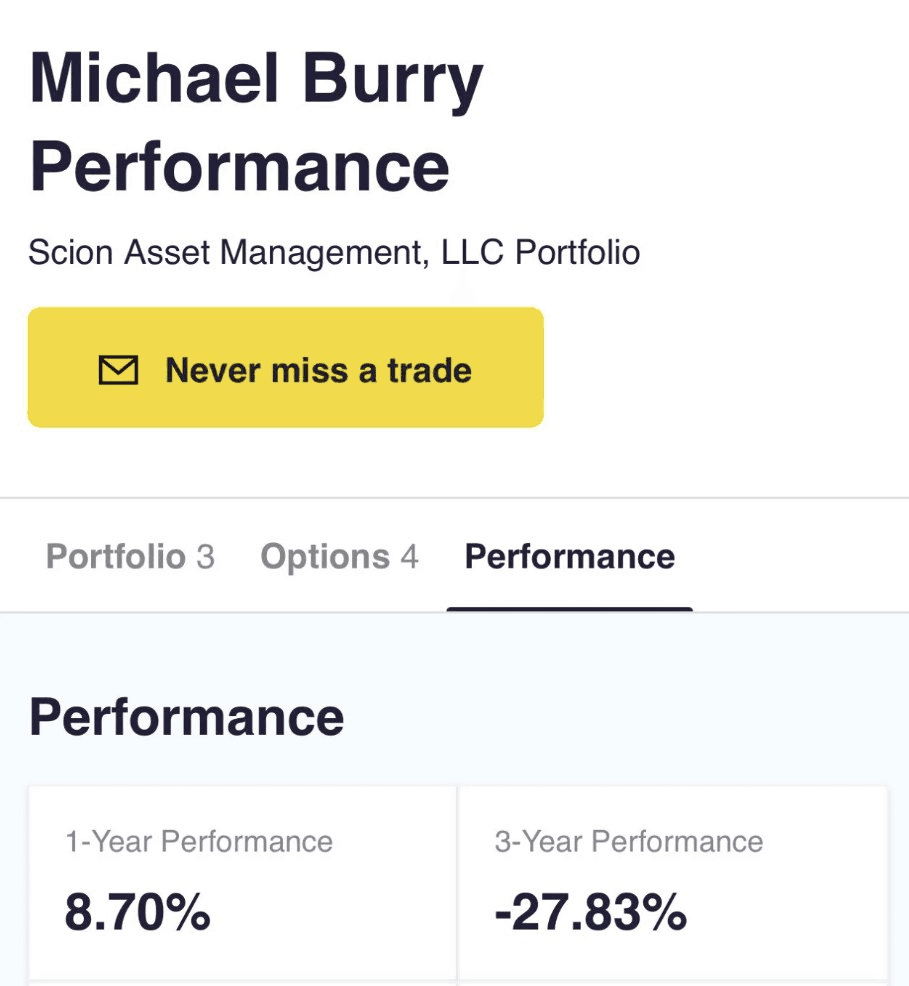The image size is (909, 986).
Task: Click the count 3 beside Portfolio
Action: (x=205, y=556)
